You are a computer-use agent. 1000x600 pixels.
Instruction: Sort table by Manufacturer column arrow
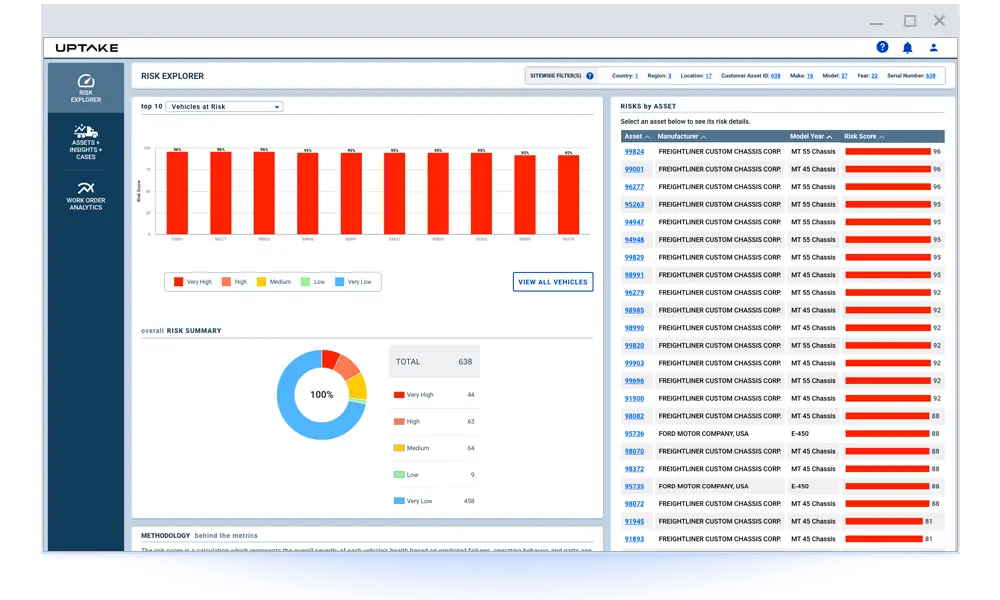[x=703, y=137]
